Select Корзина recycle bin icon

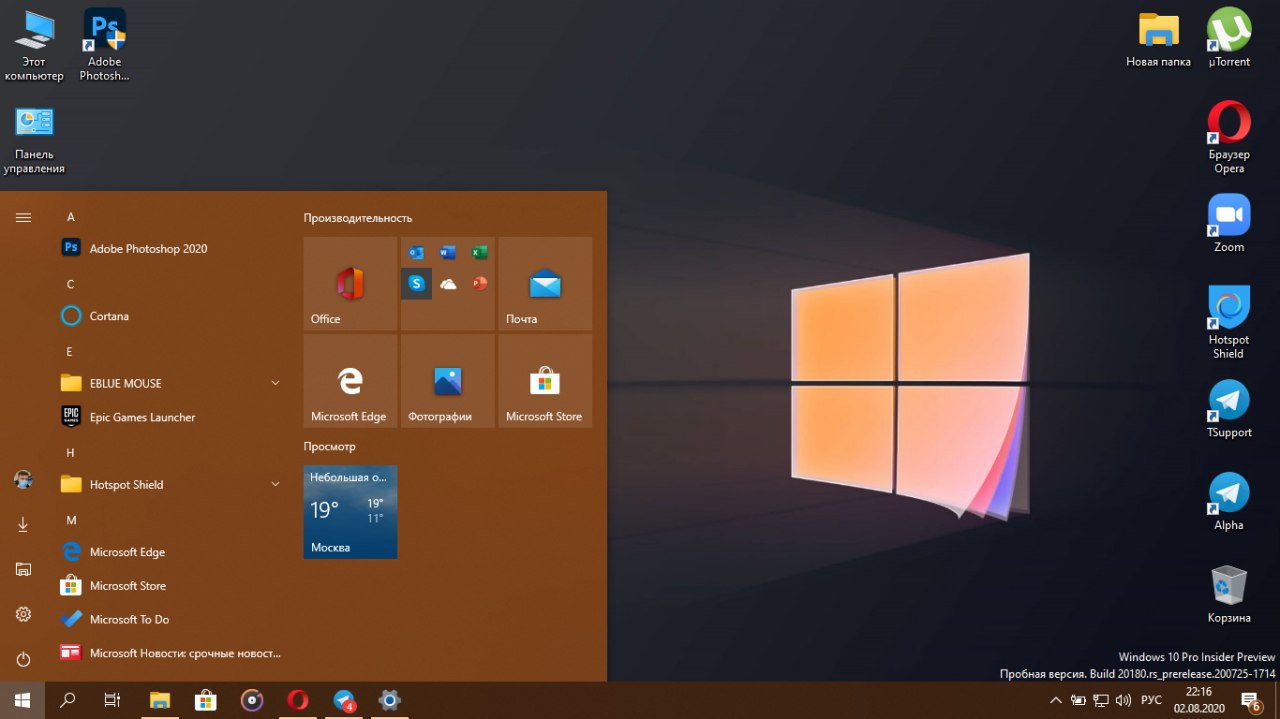coord(1229,595)
